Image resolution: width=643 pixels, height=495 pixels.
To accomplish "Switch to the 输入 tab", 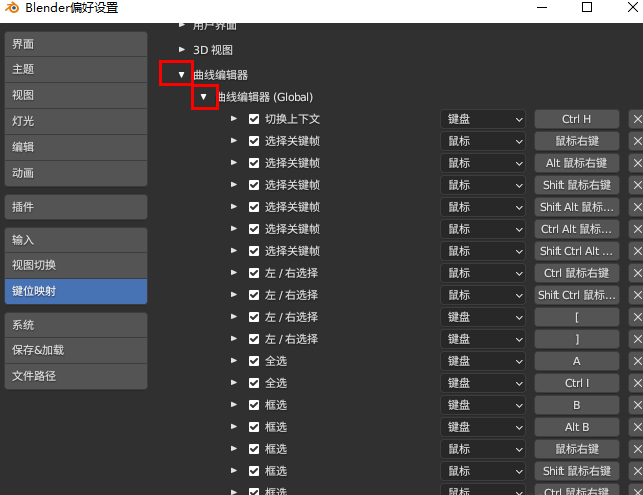I will [76, 240].
